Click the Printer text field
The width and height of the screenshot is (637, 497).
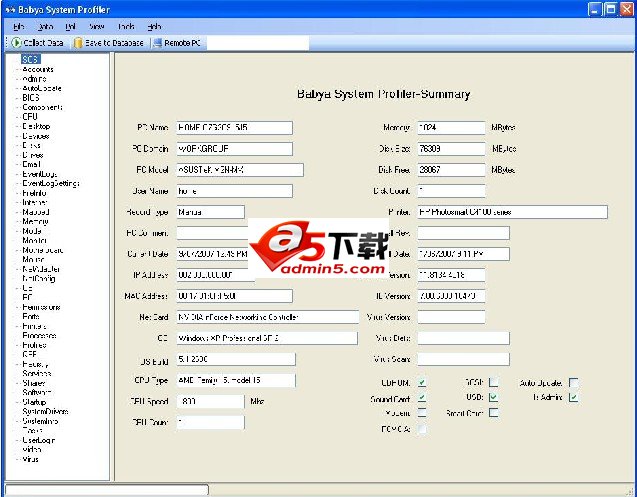pyautogui.click(x=512, y=212)
